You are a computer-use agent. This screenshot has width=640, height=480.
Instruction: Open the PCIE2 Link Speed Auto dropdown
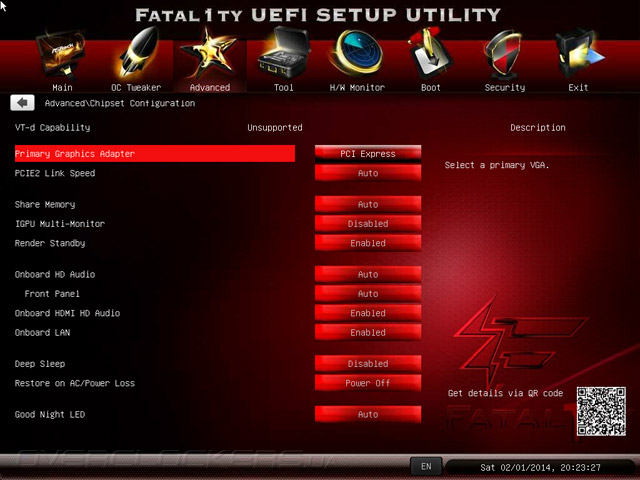(x=368, y=173)
